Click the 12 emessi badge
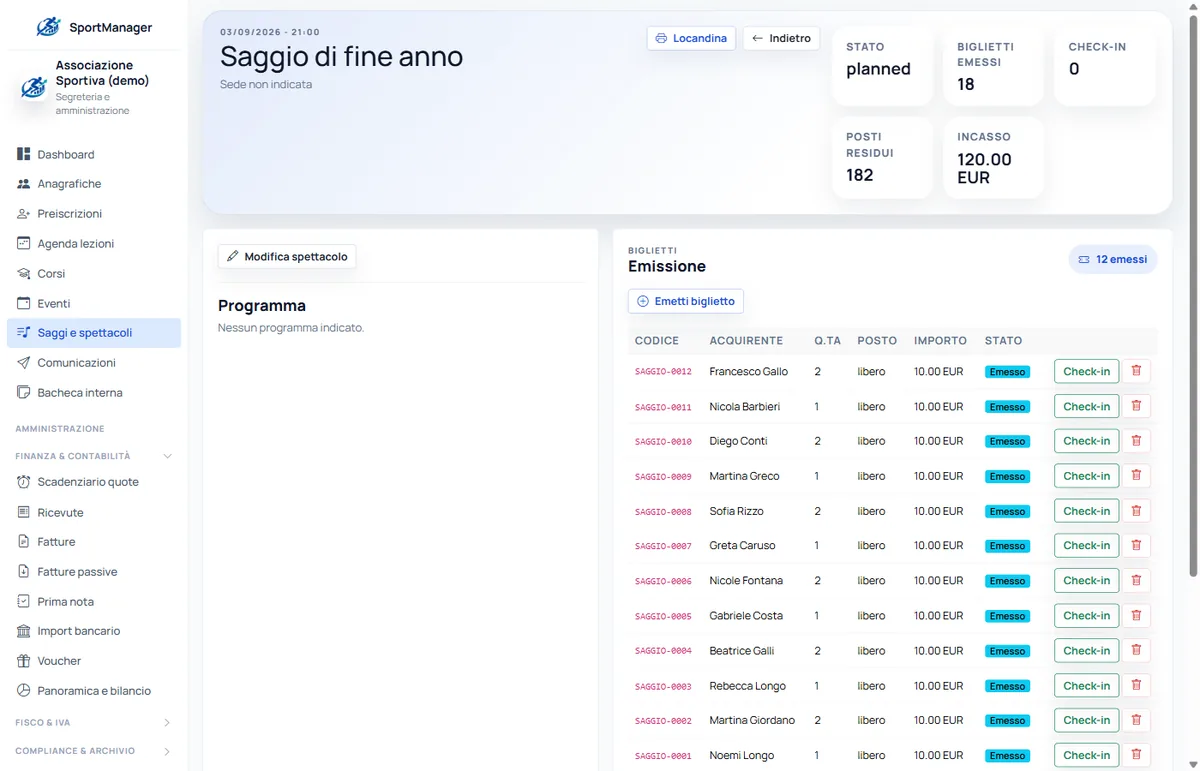 coord(1113,259)
